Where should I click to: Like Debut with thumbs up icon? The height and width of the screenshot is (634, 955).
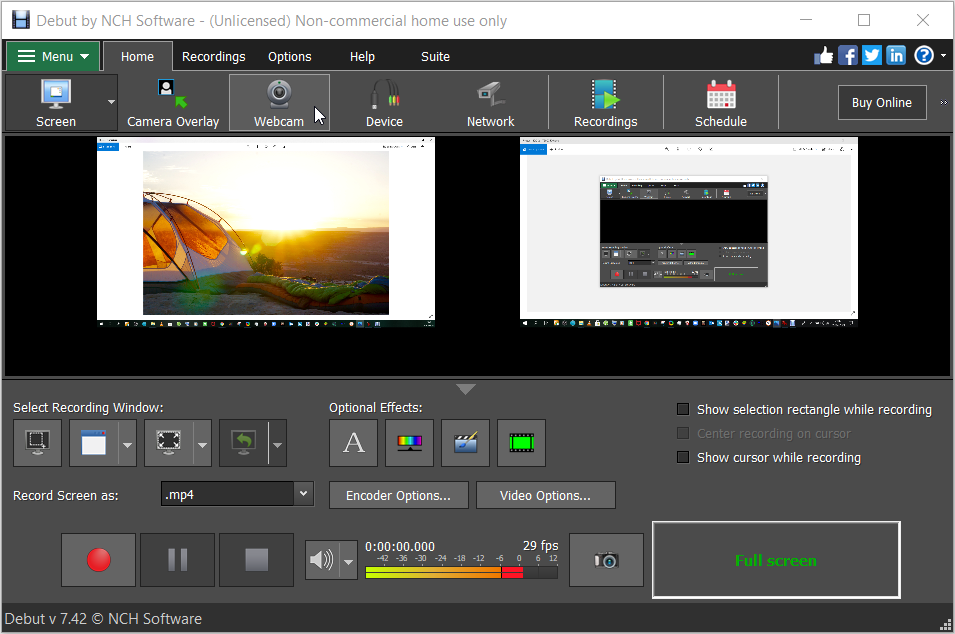point(823,56)
